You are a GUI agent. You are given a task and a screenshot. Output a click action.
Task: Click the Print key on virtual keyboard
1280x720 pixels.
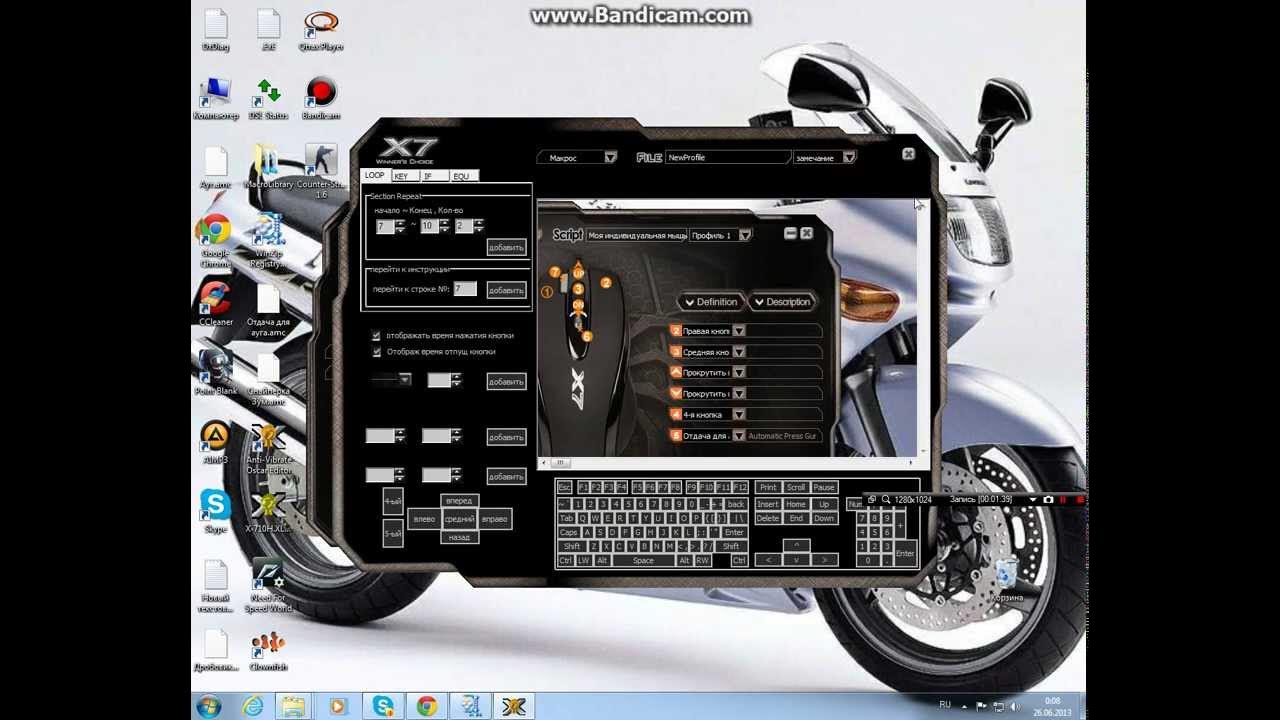point(767,487)
